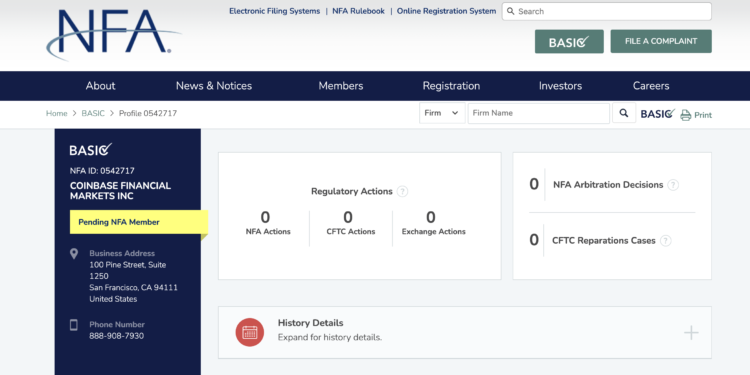Viewport: 750px width, 375px height.
Task: Click the CFTC Reparations Cases label
Action: pos(604,241)
